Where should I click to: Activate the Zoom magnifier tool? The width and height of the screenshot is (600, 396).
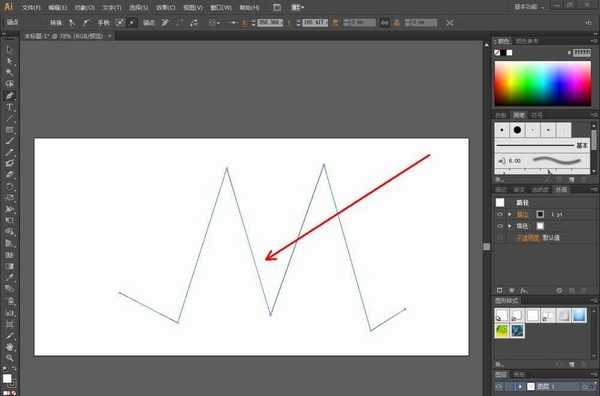(10, 358)
